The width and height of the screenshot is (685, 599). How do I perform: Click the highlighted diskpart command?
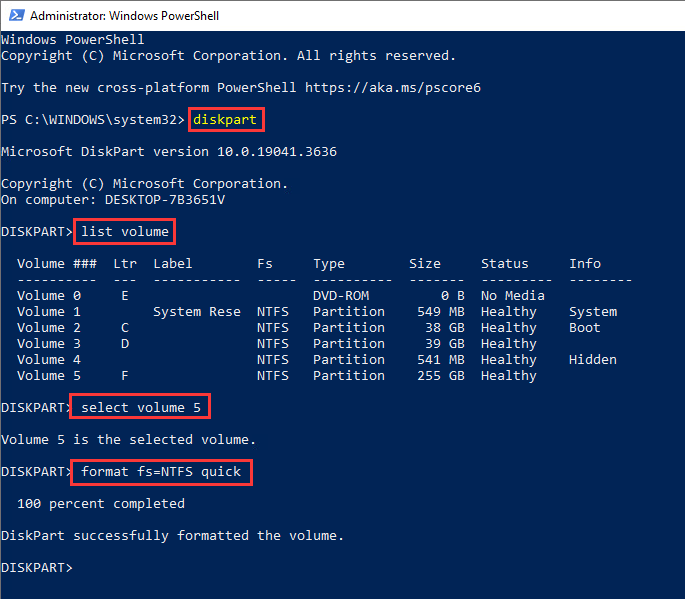click(225, 120)
